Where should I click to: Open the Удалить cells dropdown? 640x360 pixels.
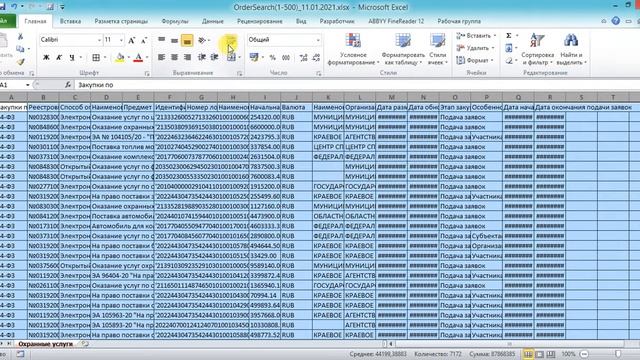click(476, 48)
